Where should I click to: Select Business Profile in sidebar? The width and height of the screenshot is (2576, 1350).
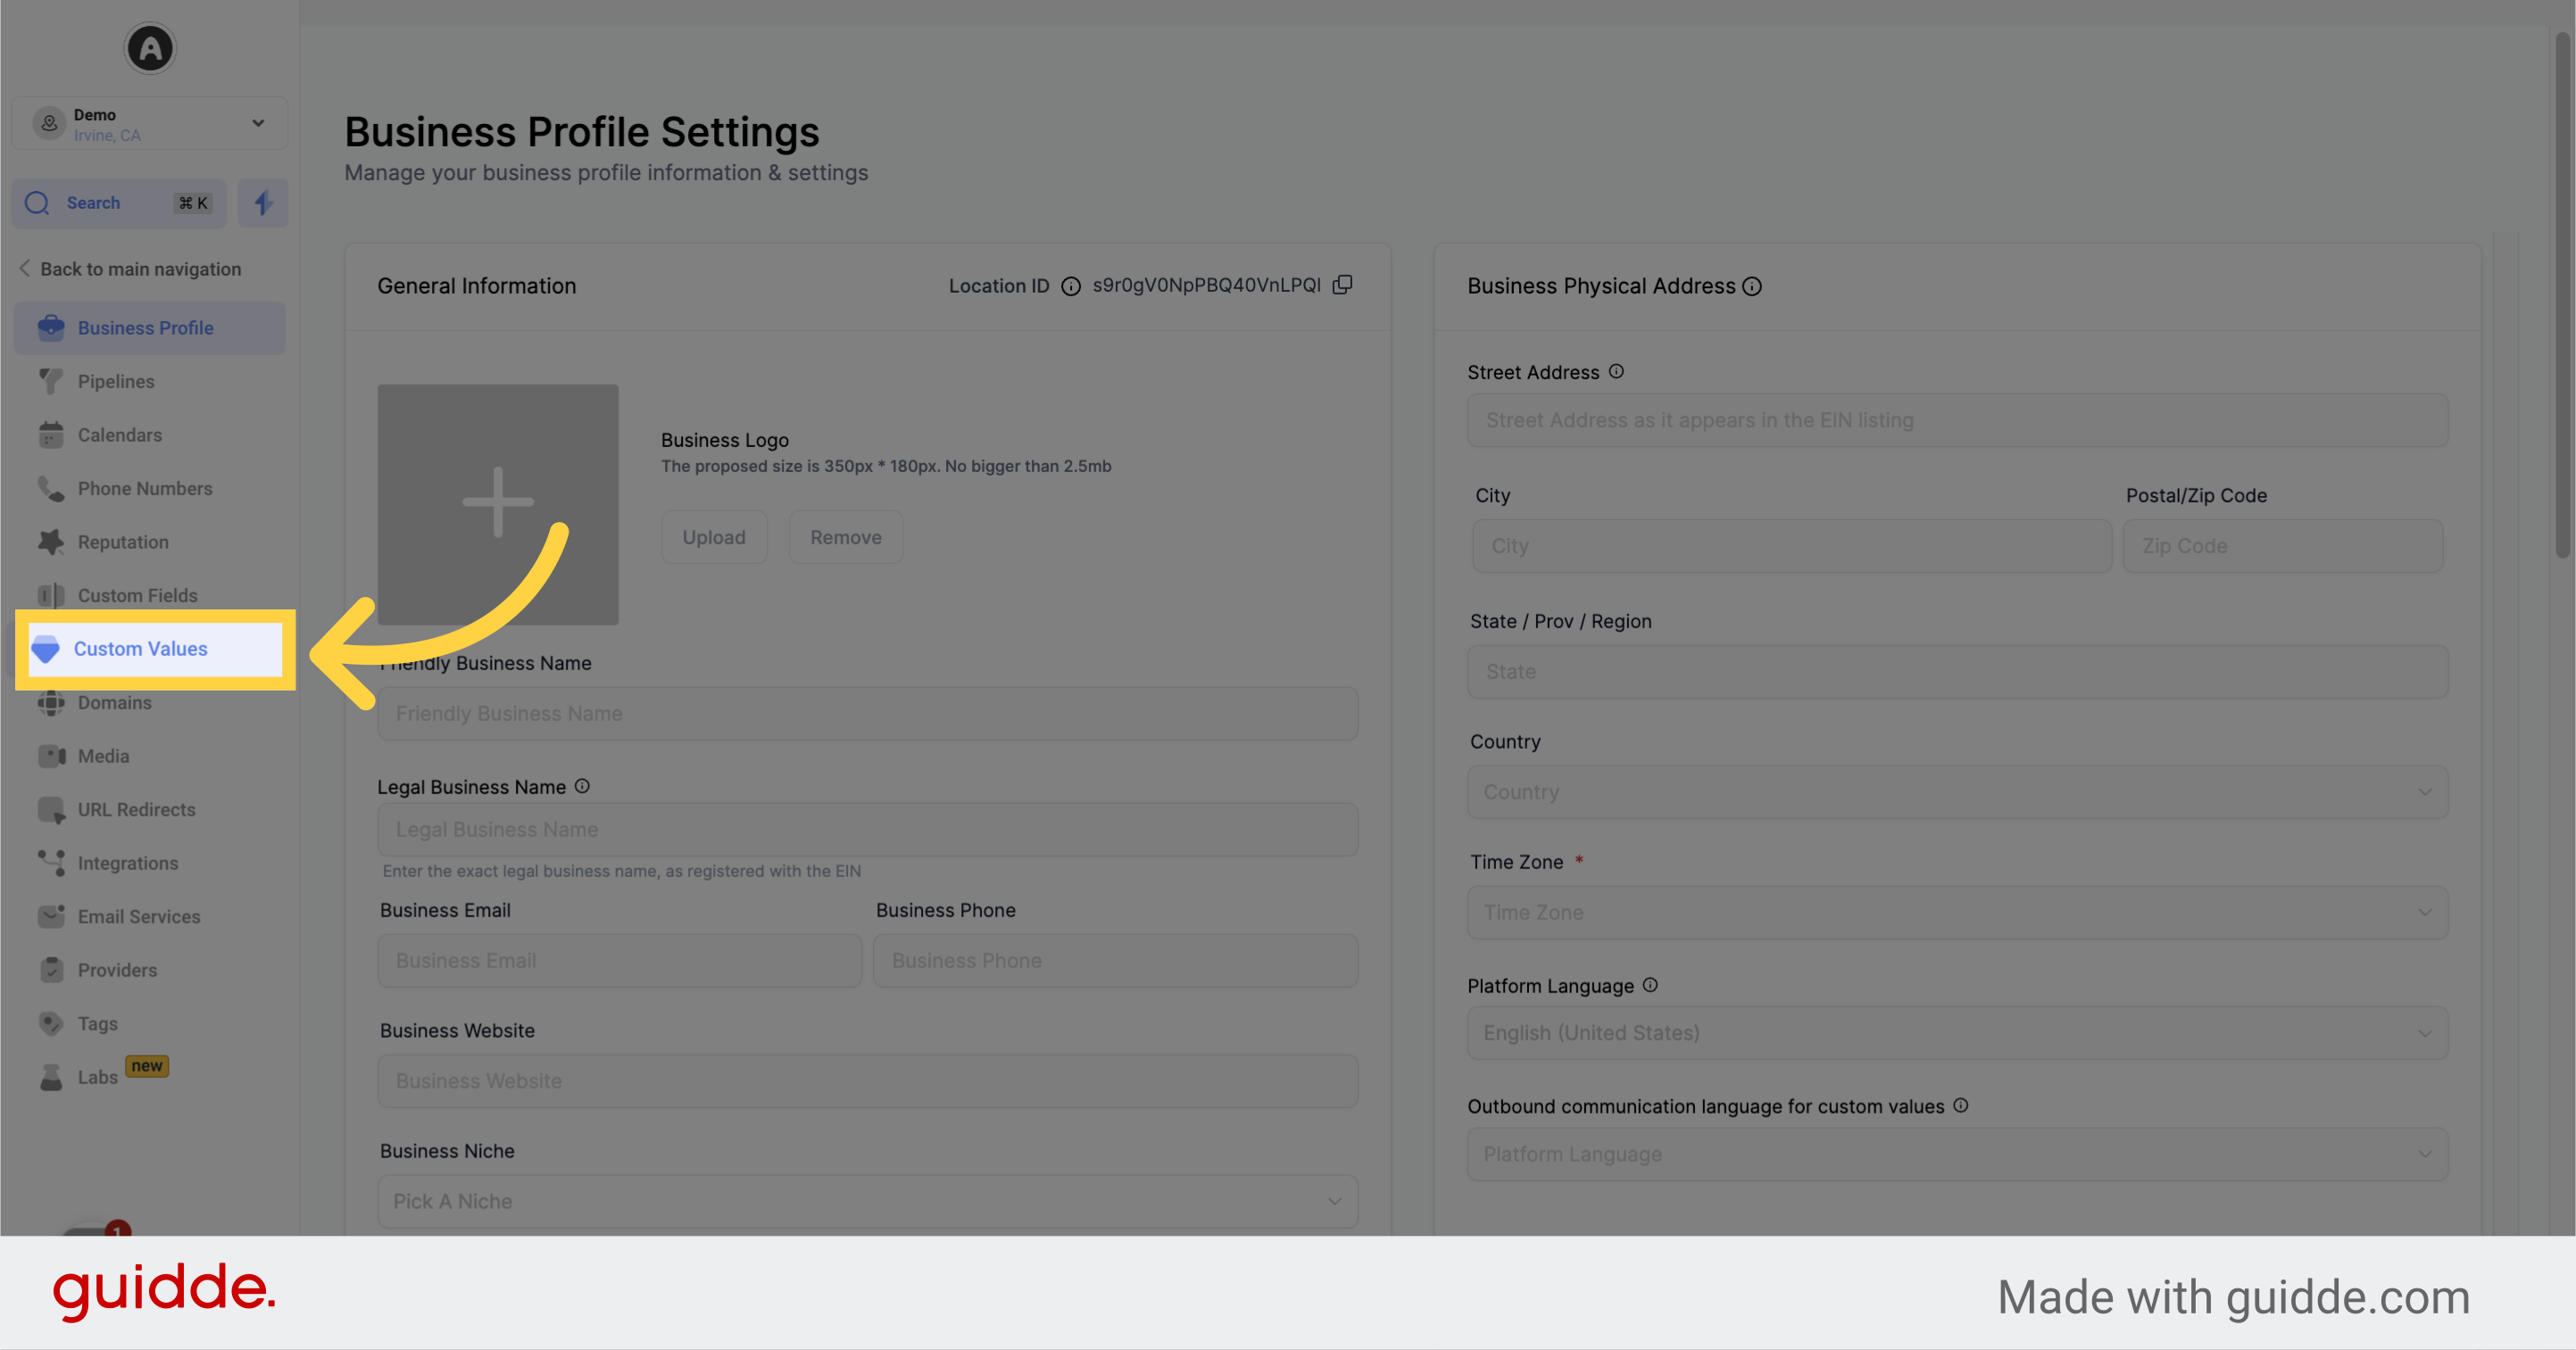point(150,328)
